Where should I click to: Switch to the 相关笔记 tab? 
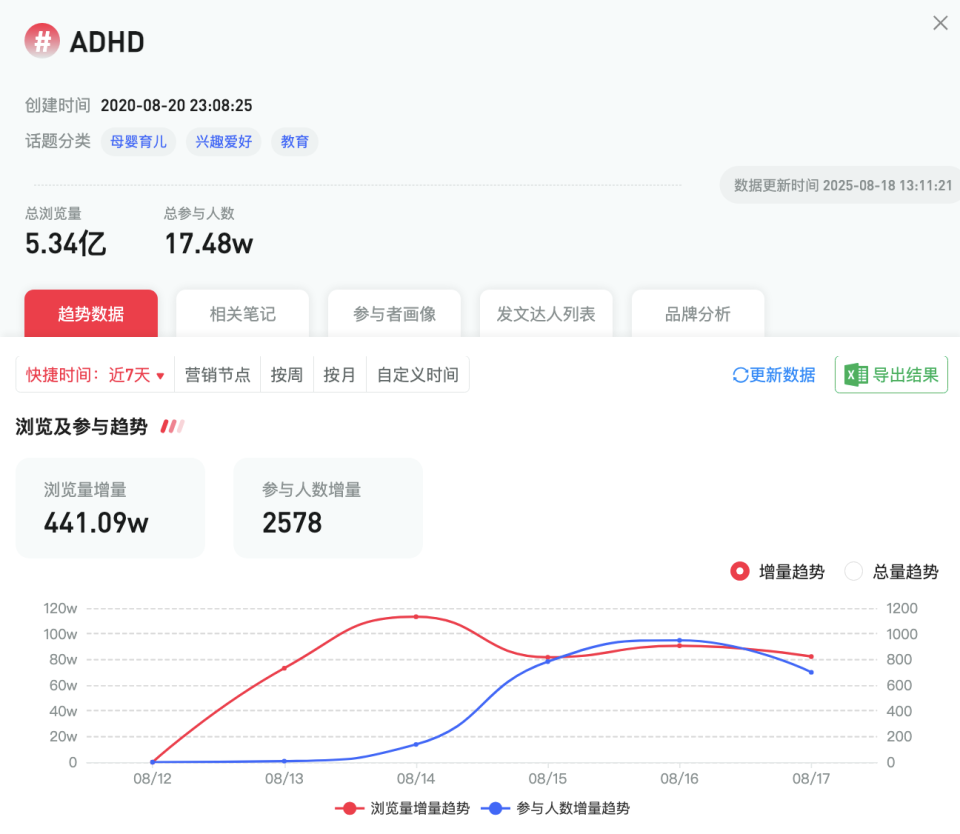pos(242,312)
